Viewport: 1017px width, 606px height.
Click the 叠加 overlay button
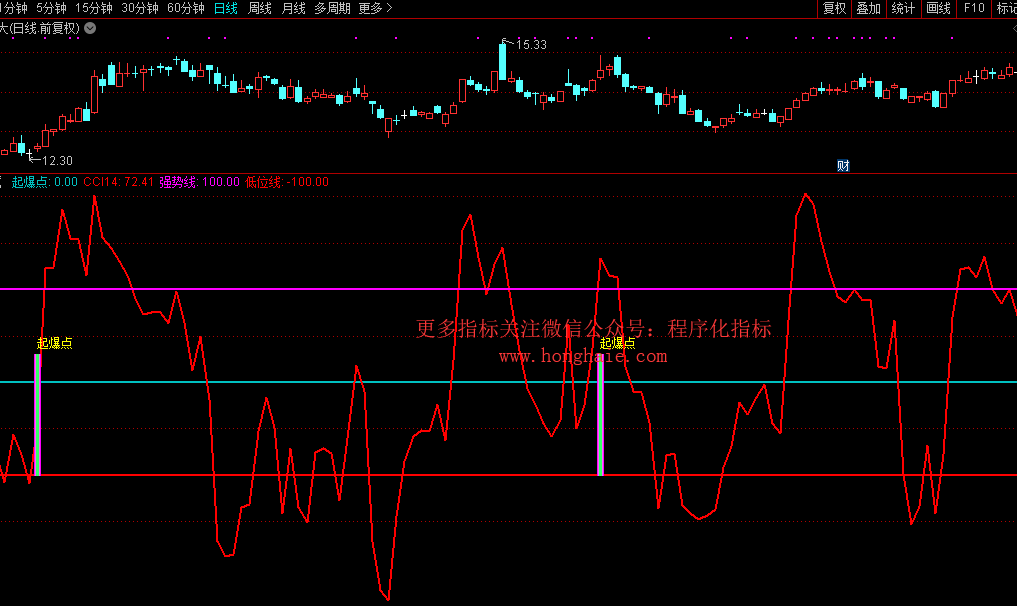(x=868, y=8)
